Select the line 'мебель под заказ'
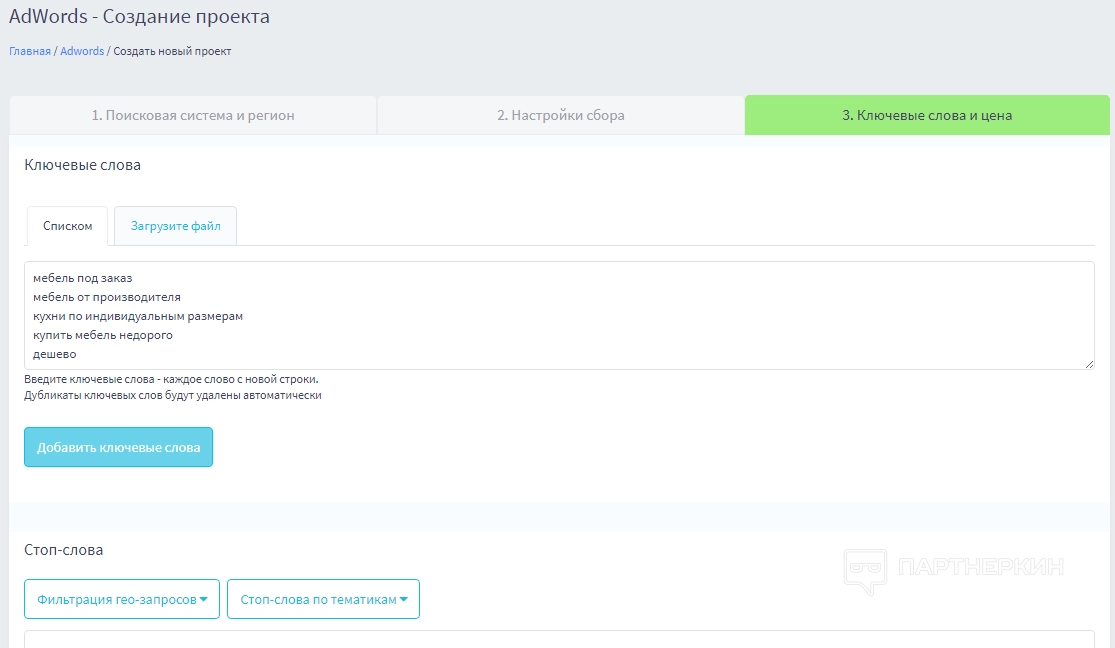 [82, 278]
